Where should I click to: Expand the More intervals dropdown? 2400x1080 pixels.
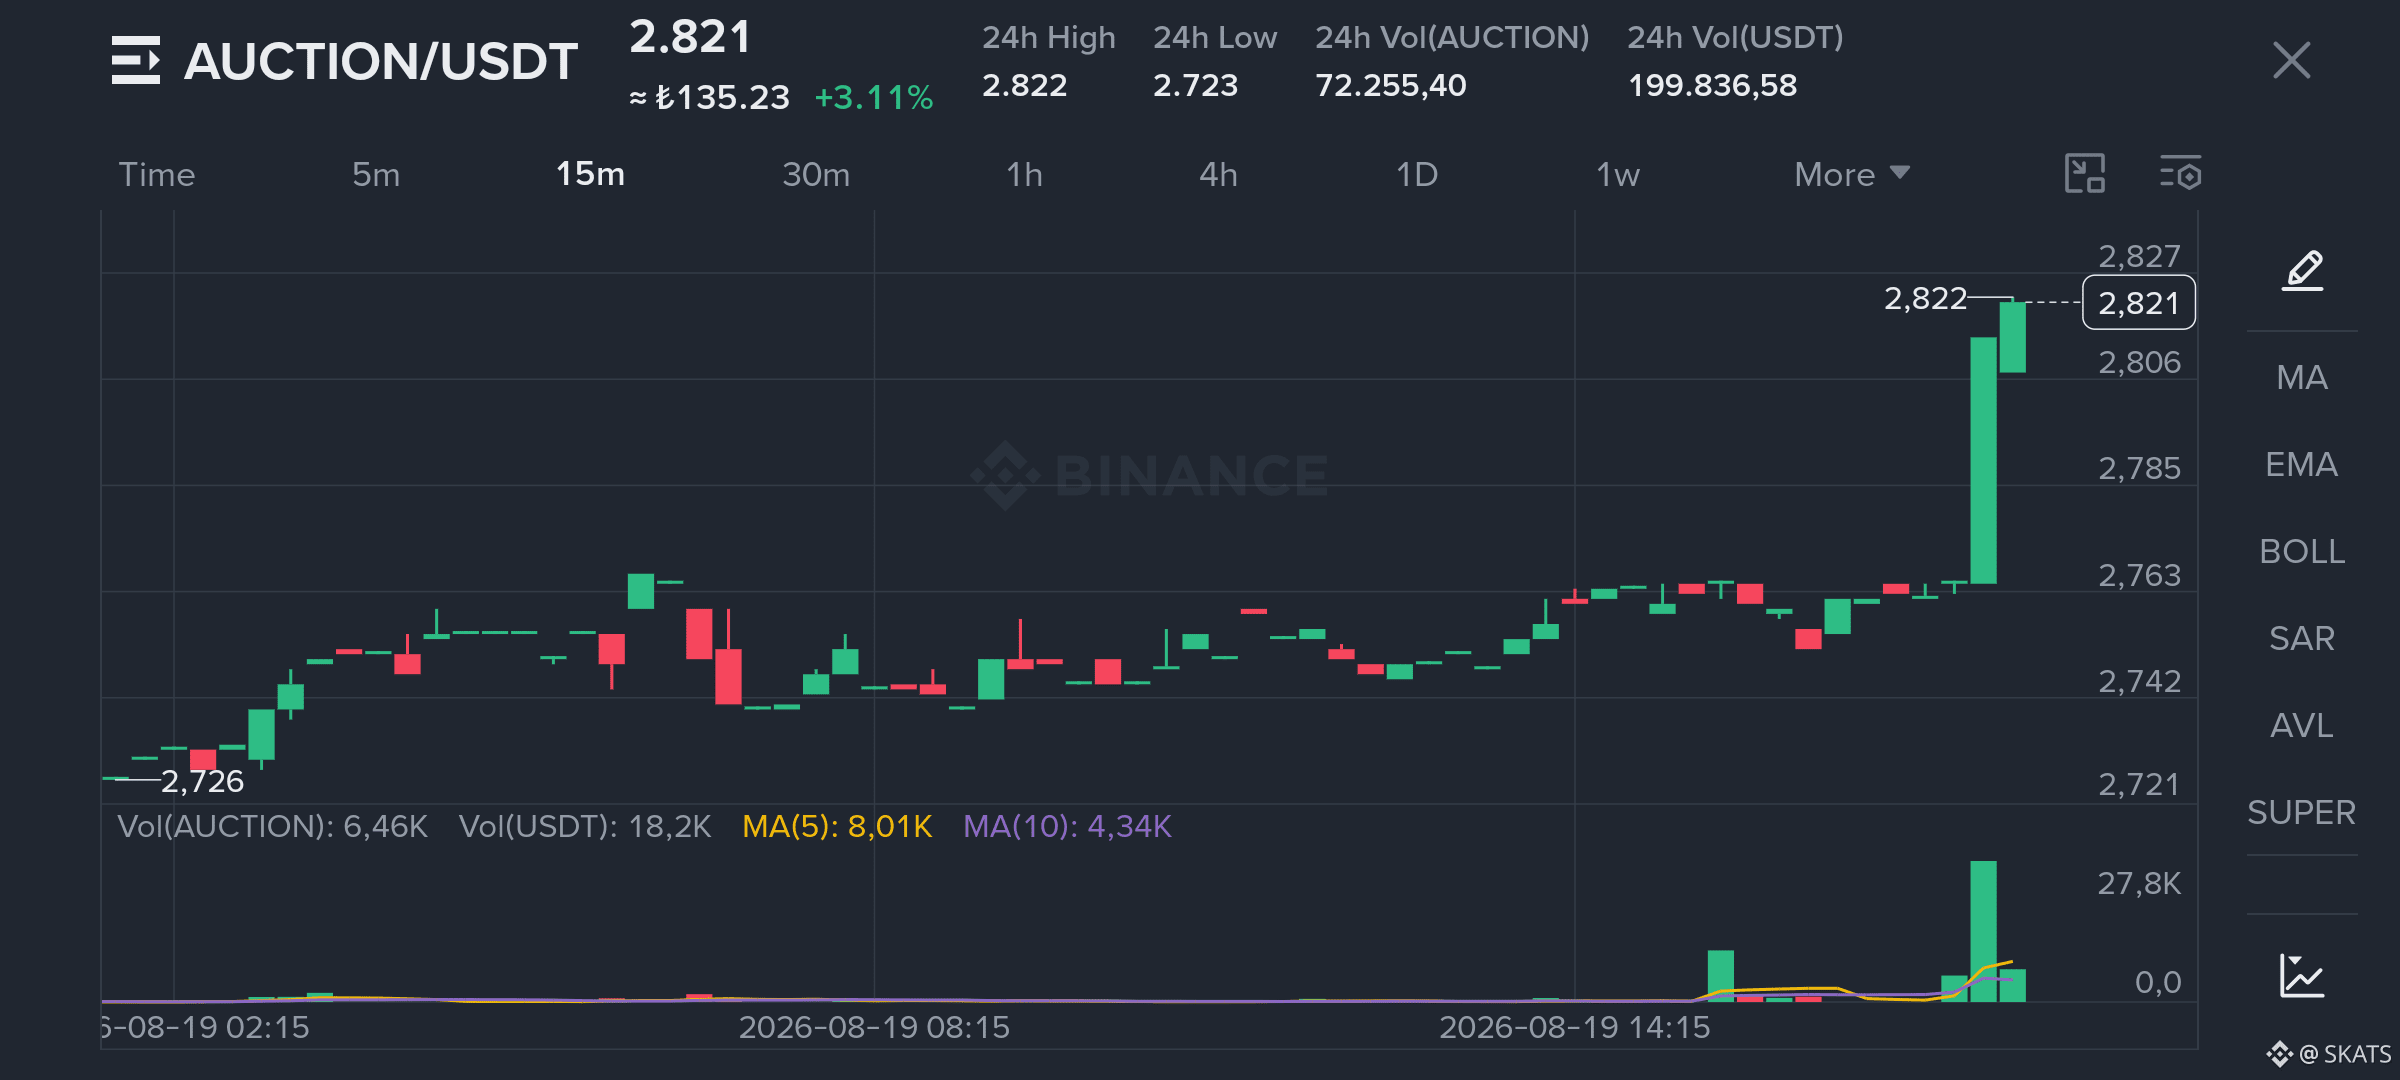point(1852,175)
